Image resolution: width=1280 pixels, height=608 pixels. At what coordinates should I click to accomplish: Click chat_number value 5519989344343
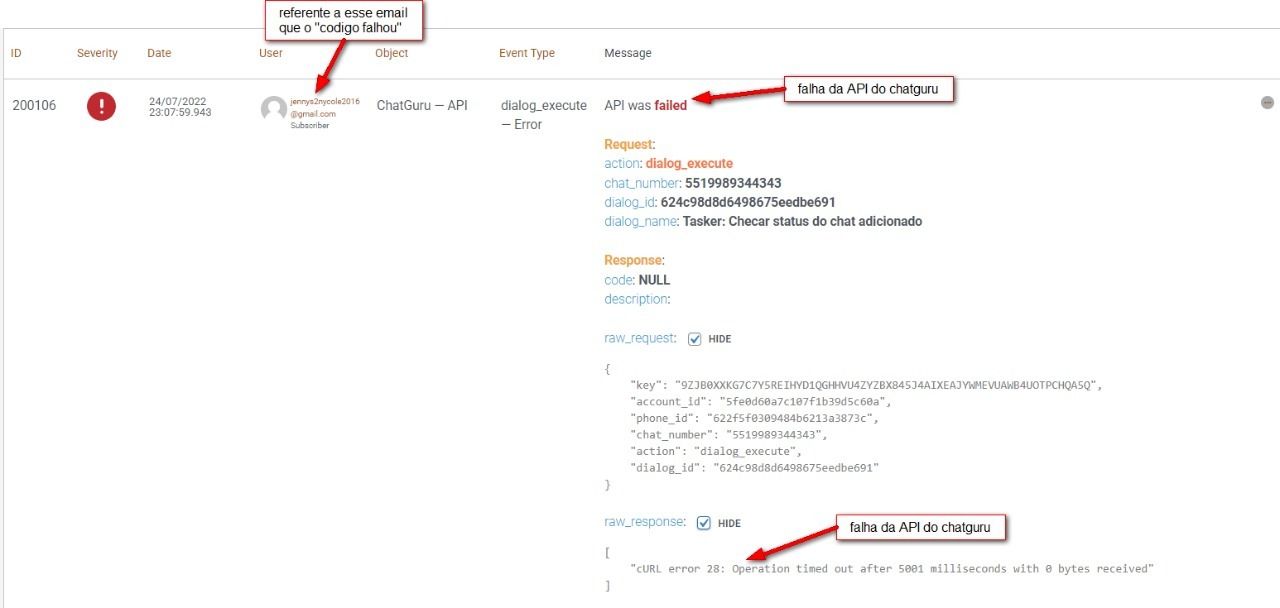[x=733, y=183]
